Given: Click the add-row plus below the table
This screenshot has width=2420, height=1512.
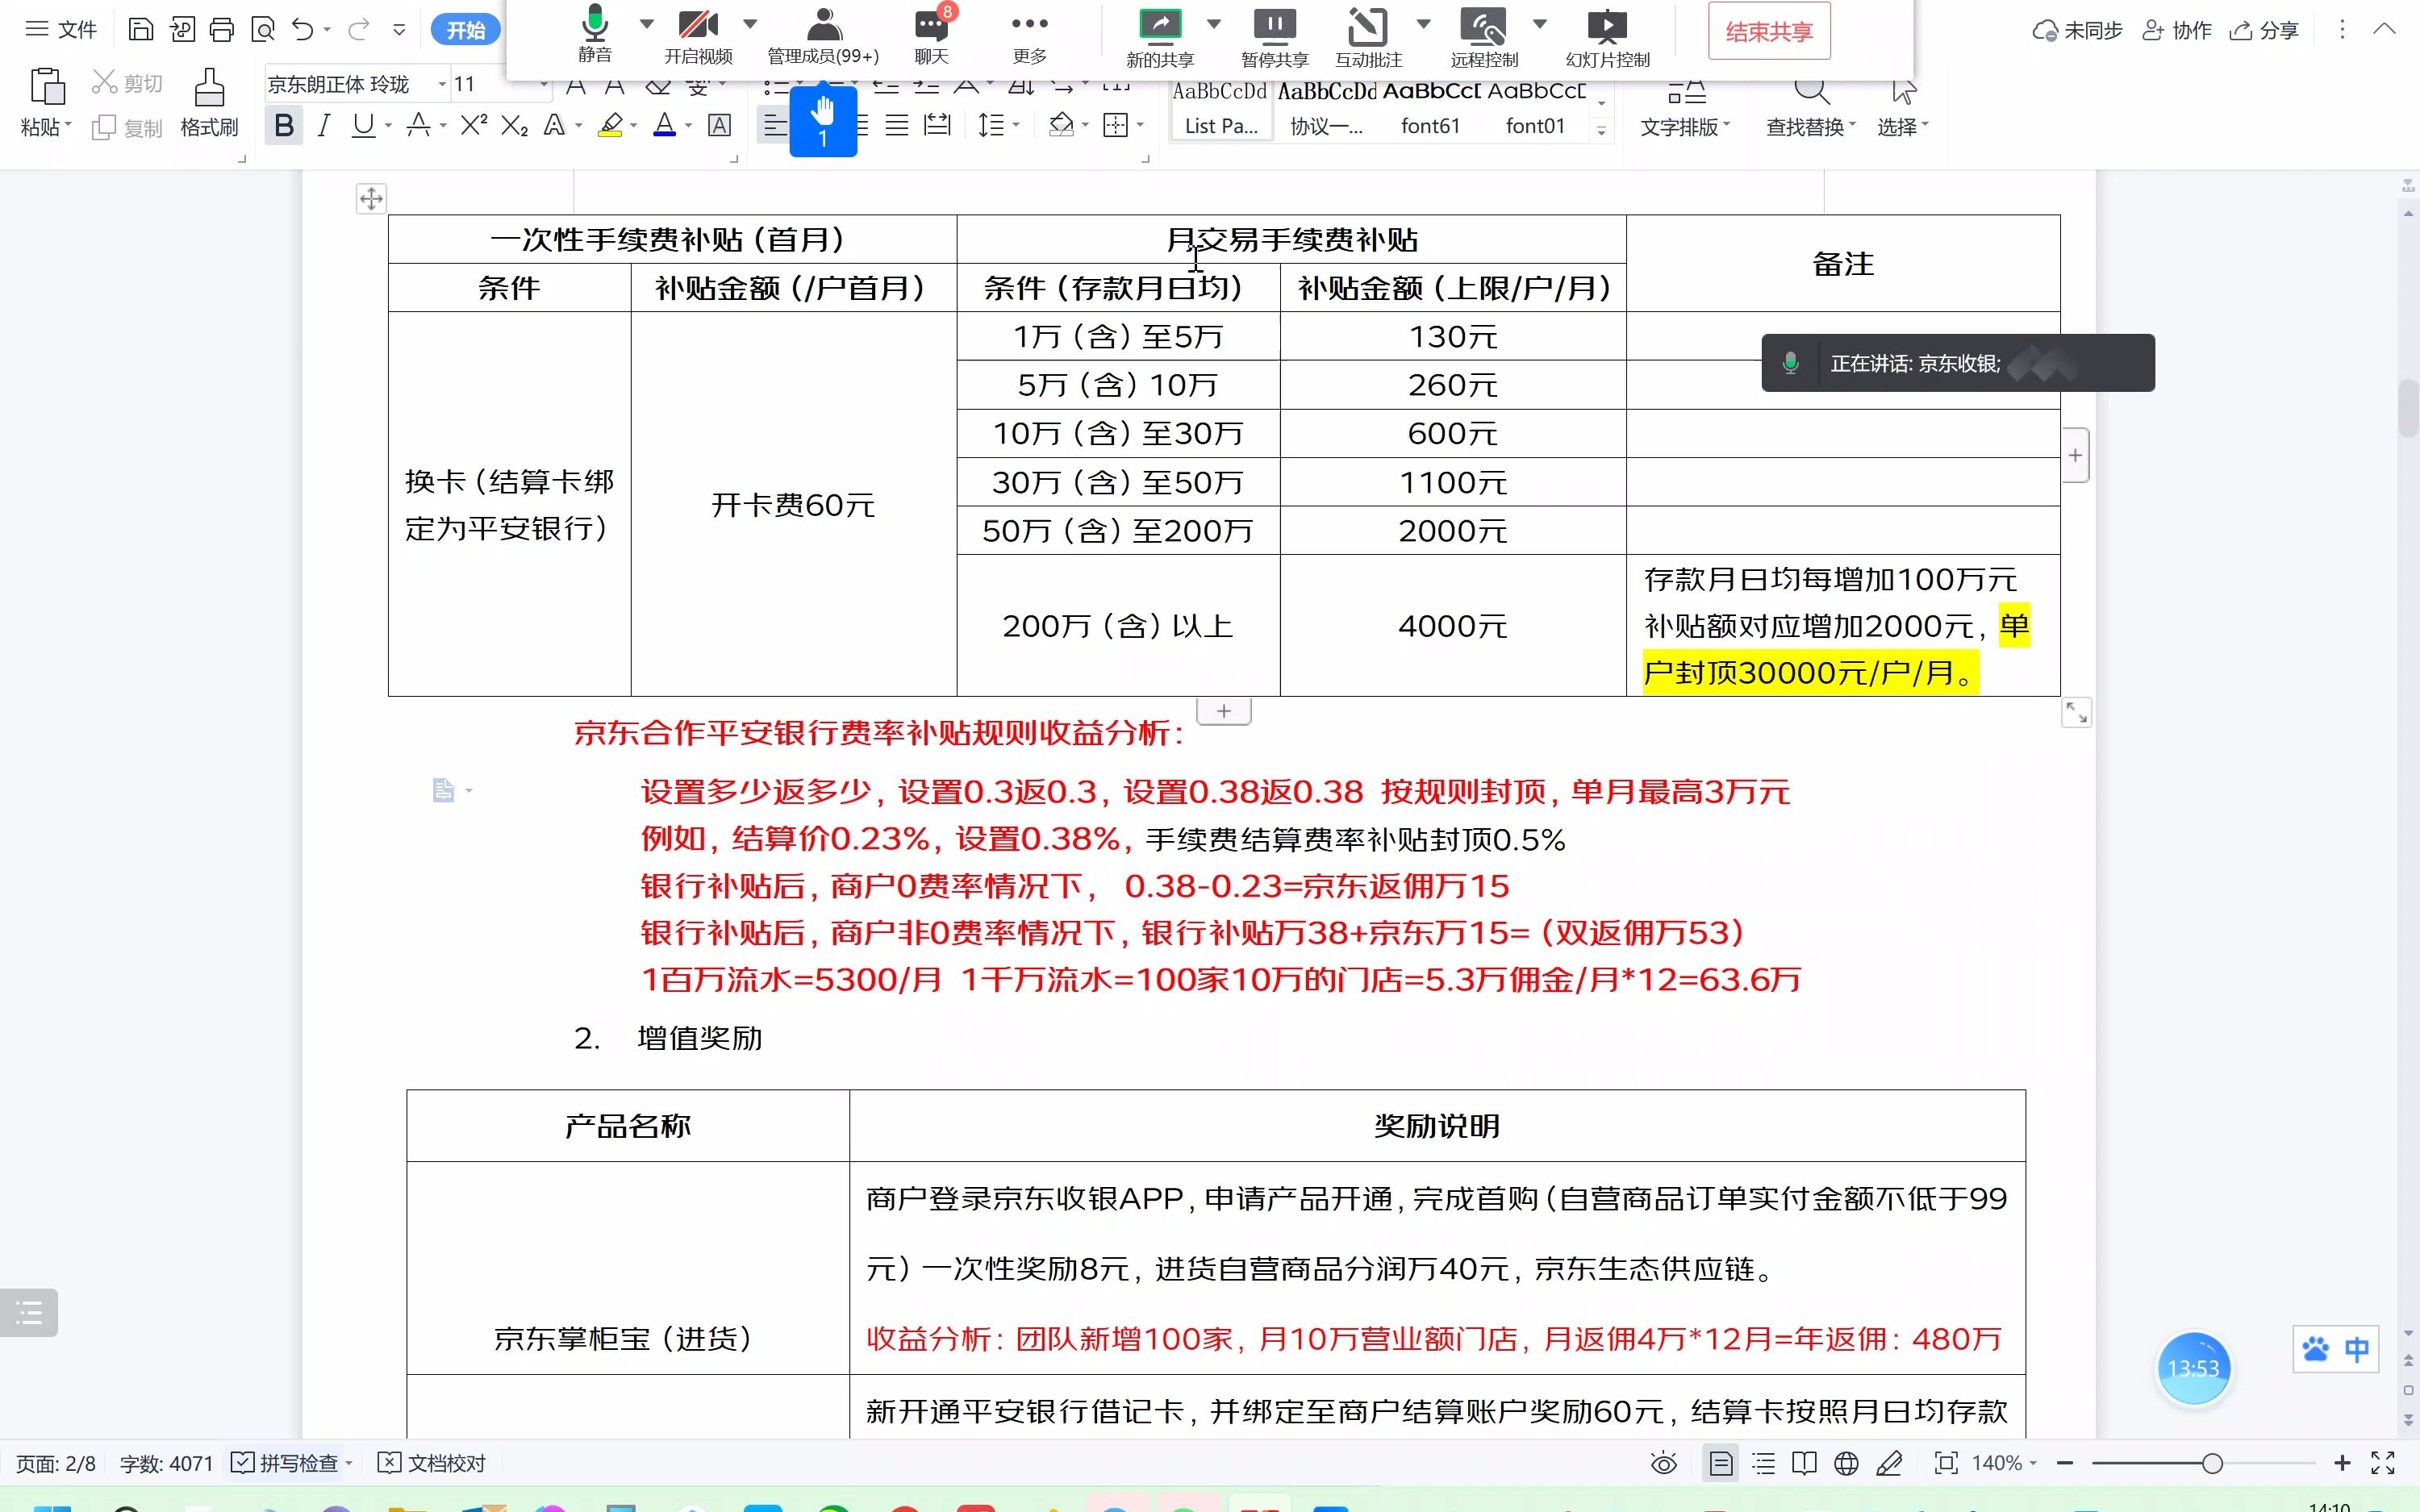Looking at the screenshot, I should click(x=1224, y=711).
